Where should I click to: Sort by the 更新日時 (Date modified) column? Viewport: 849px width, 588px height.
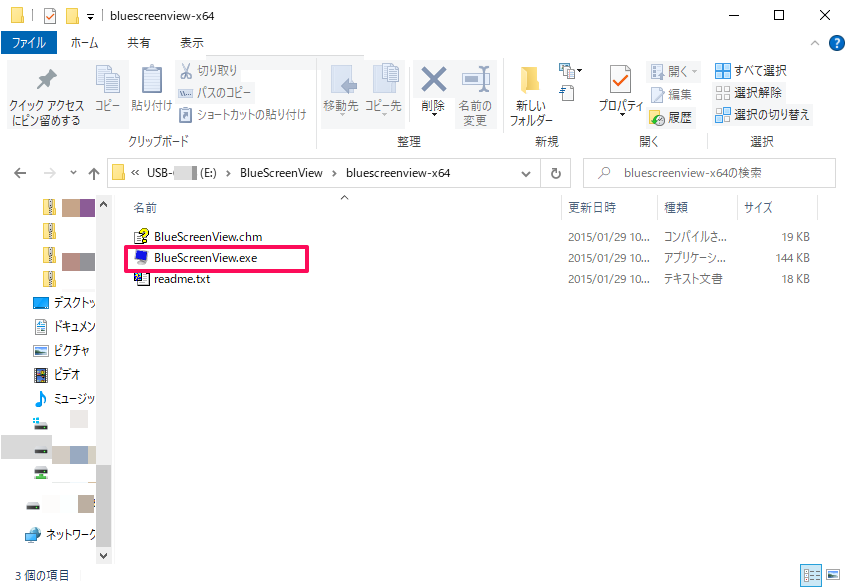tap(592, 208)
